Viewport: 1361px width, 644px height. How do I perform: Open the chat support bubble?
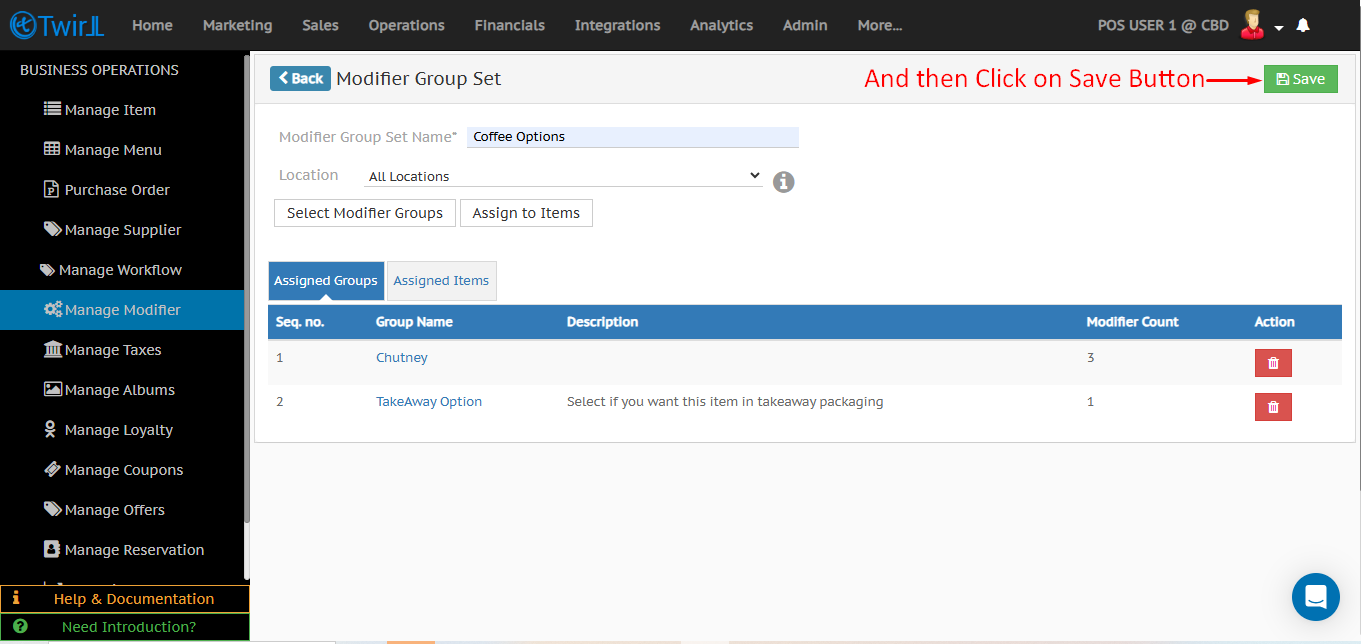(1315, 597)
